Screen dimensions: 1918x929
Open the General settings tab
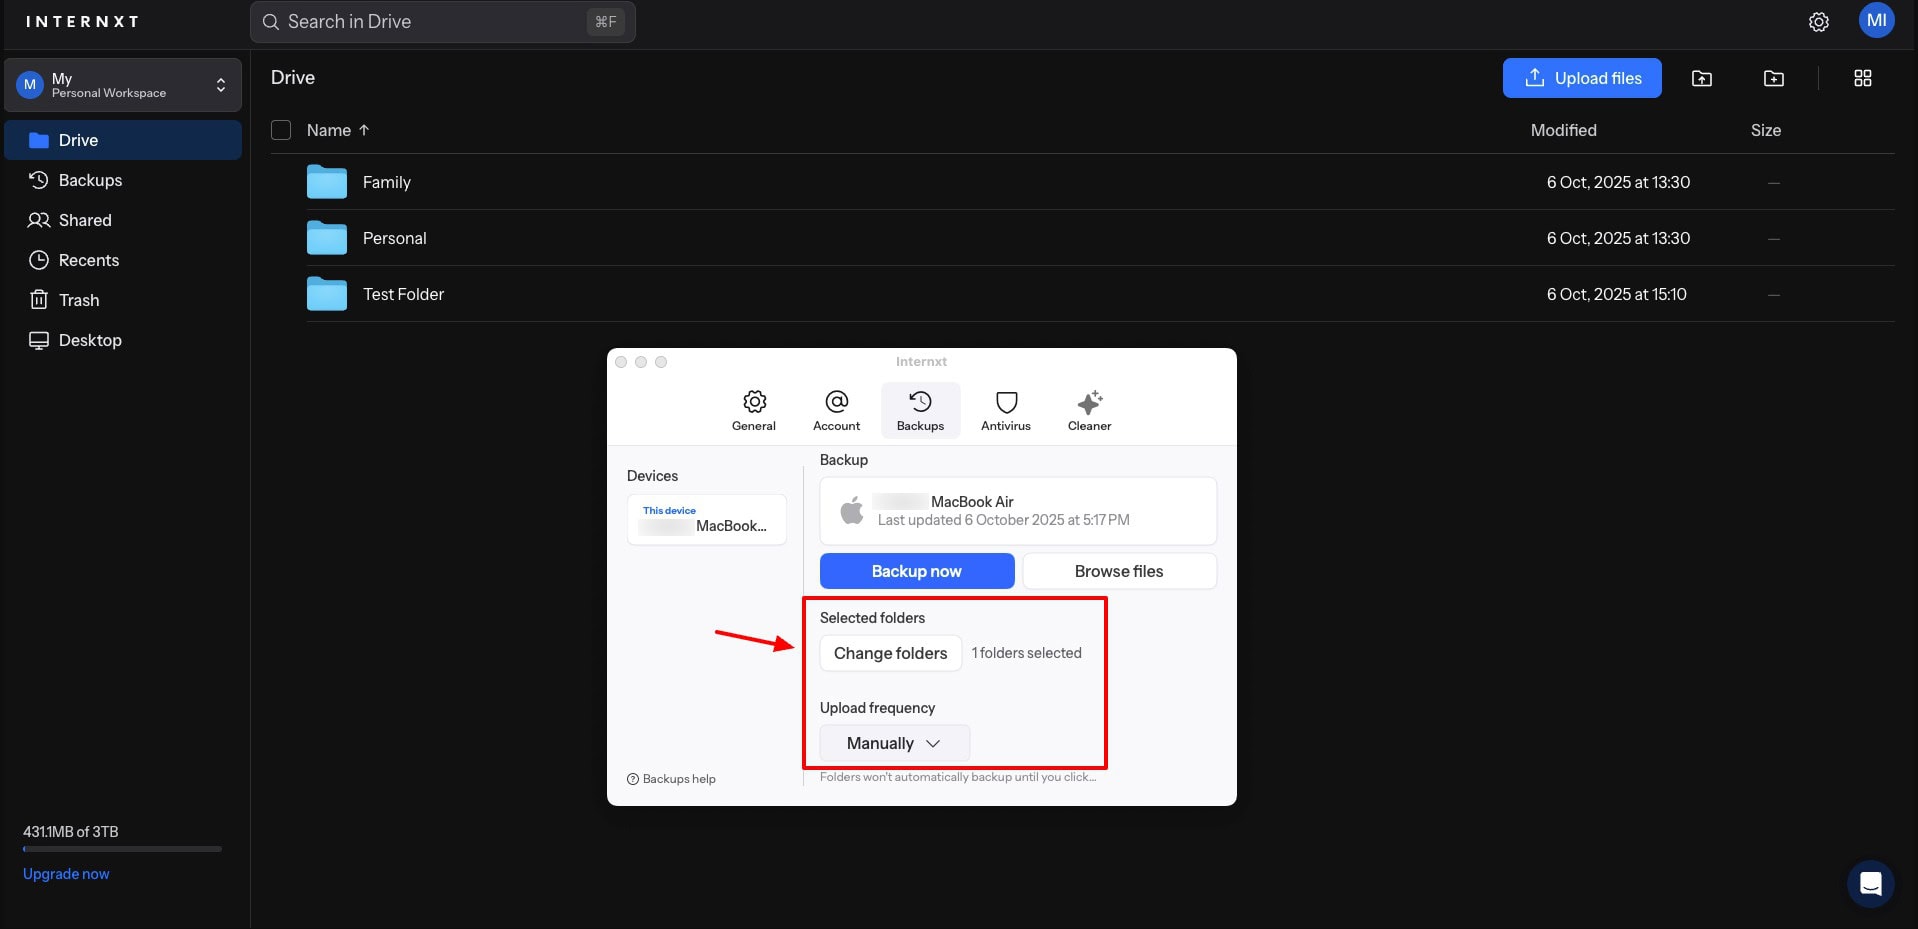[x=754, y=410]
